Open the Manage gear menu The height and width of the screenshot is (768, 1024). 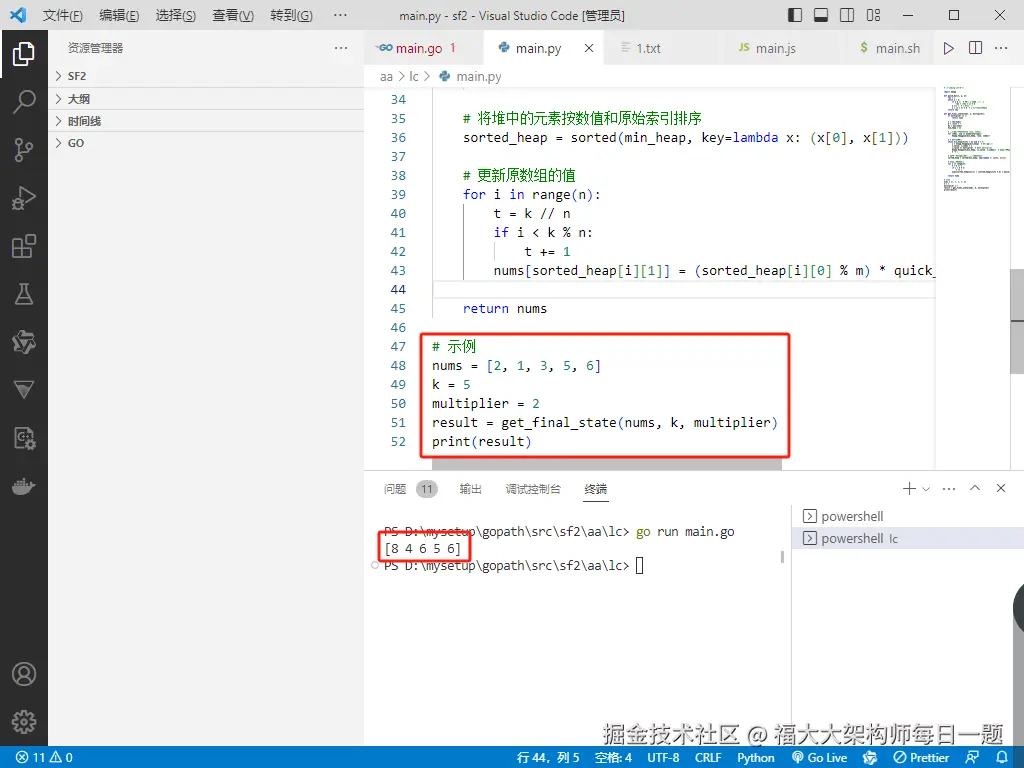[x=24, y=722]
